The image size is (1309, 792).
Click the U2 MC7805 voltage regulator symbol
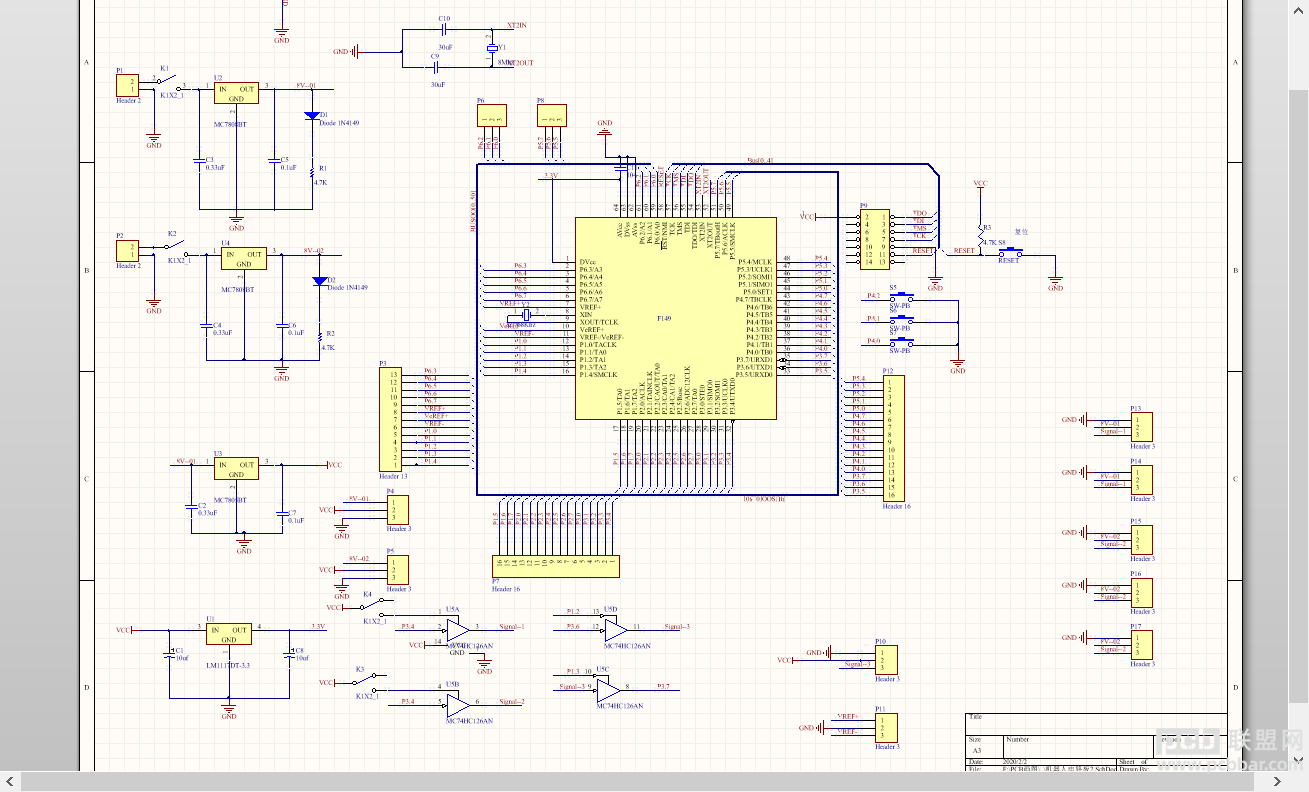(x=236, y=93)
